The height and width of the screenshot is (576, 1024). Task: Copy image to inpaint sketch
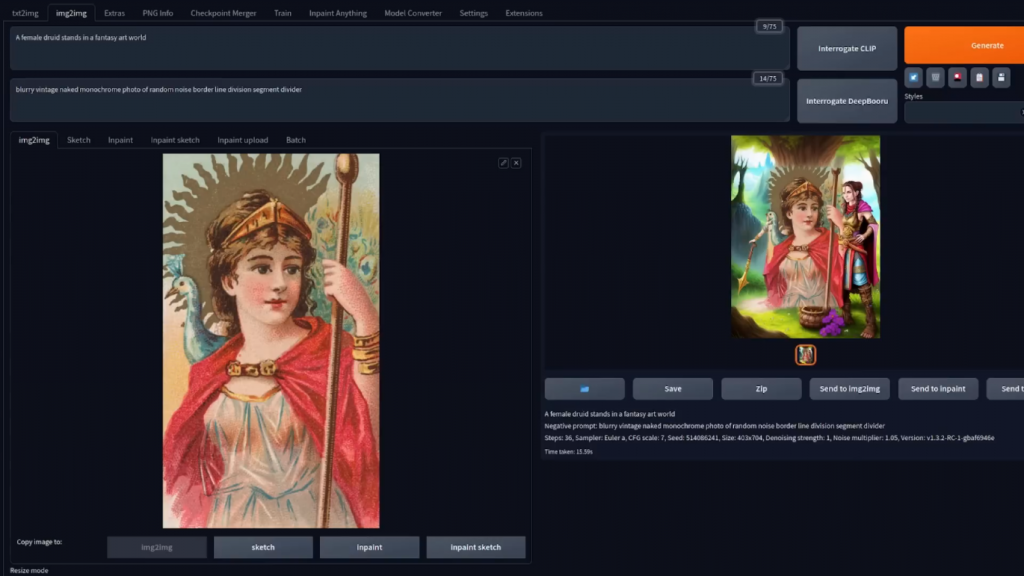(476, 547)
